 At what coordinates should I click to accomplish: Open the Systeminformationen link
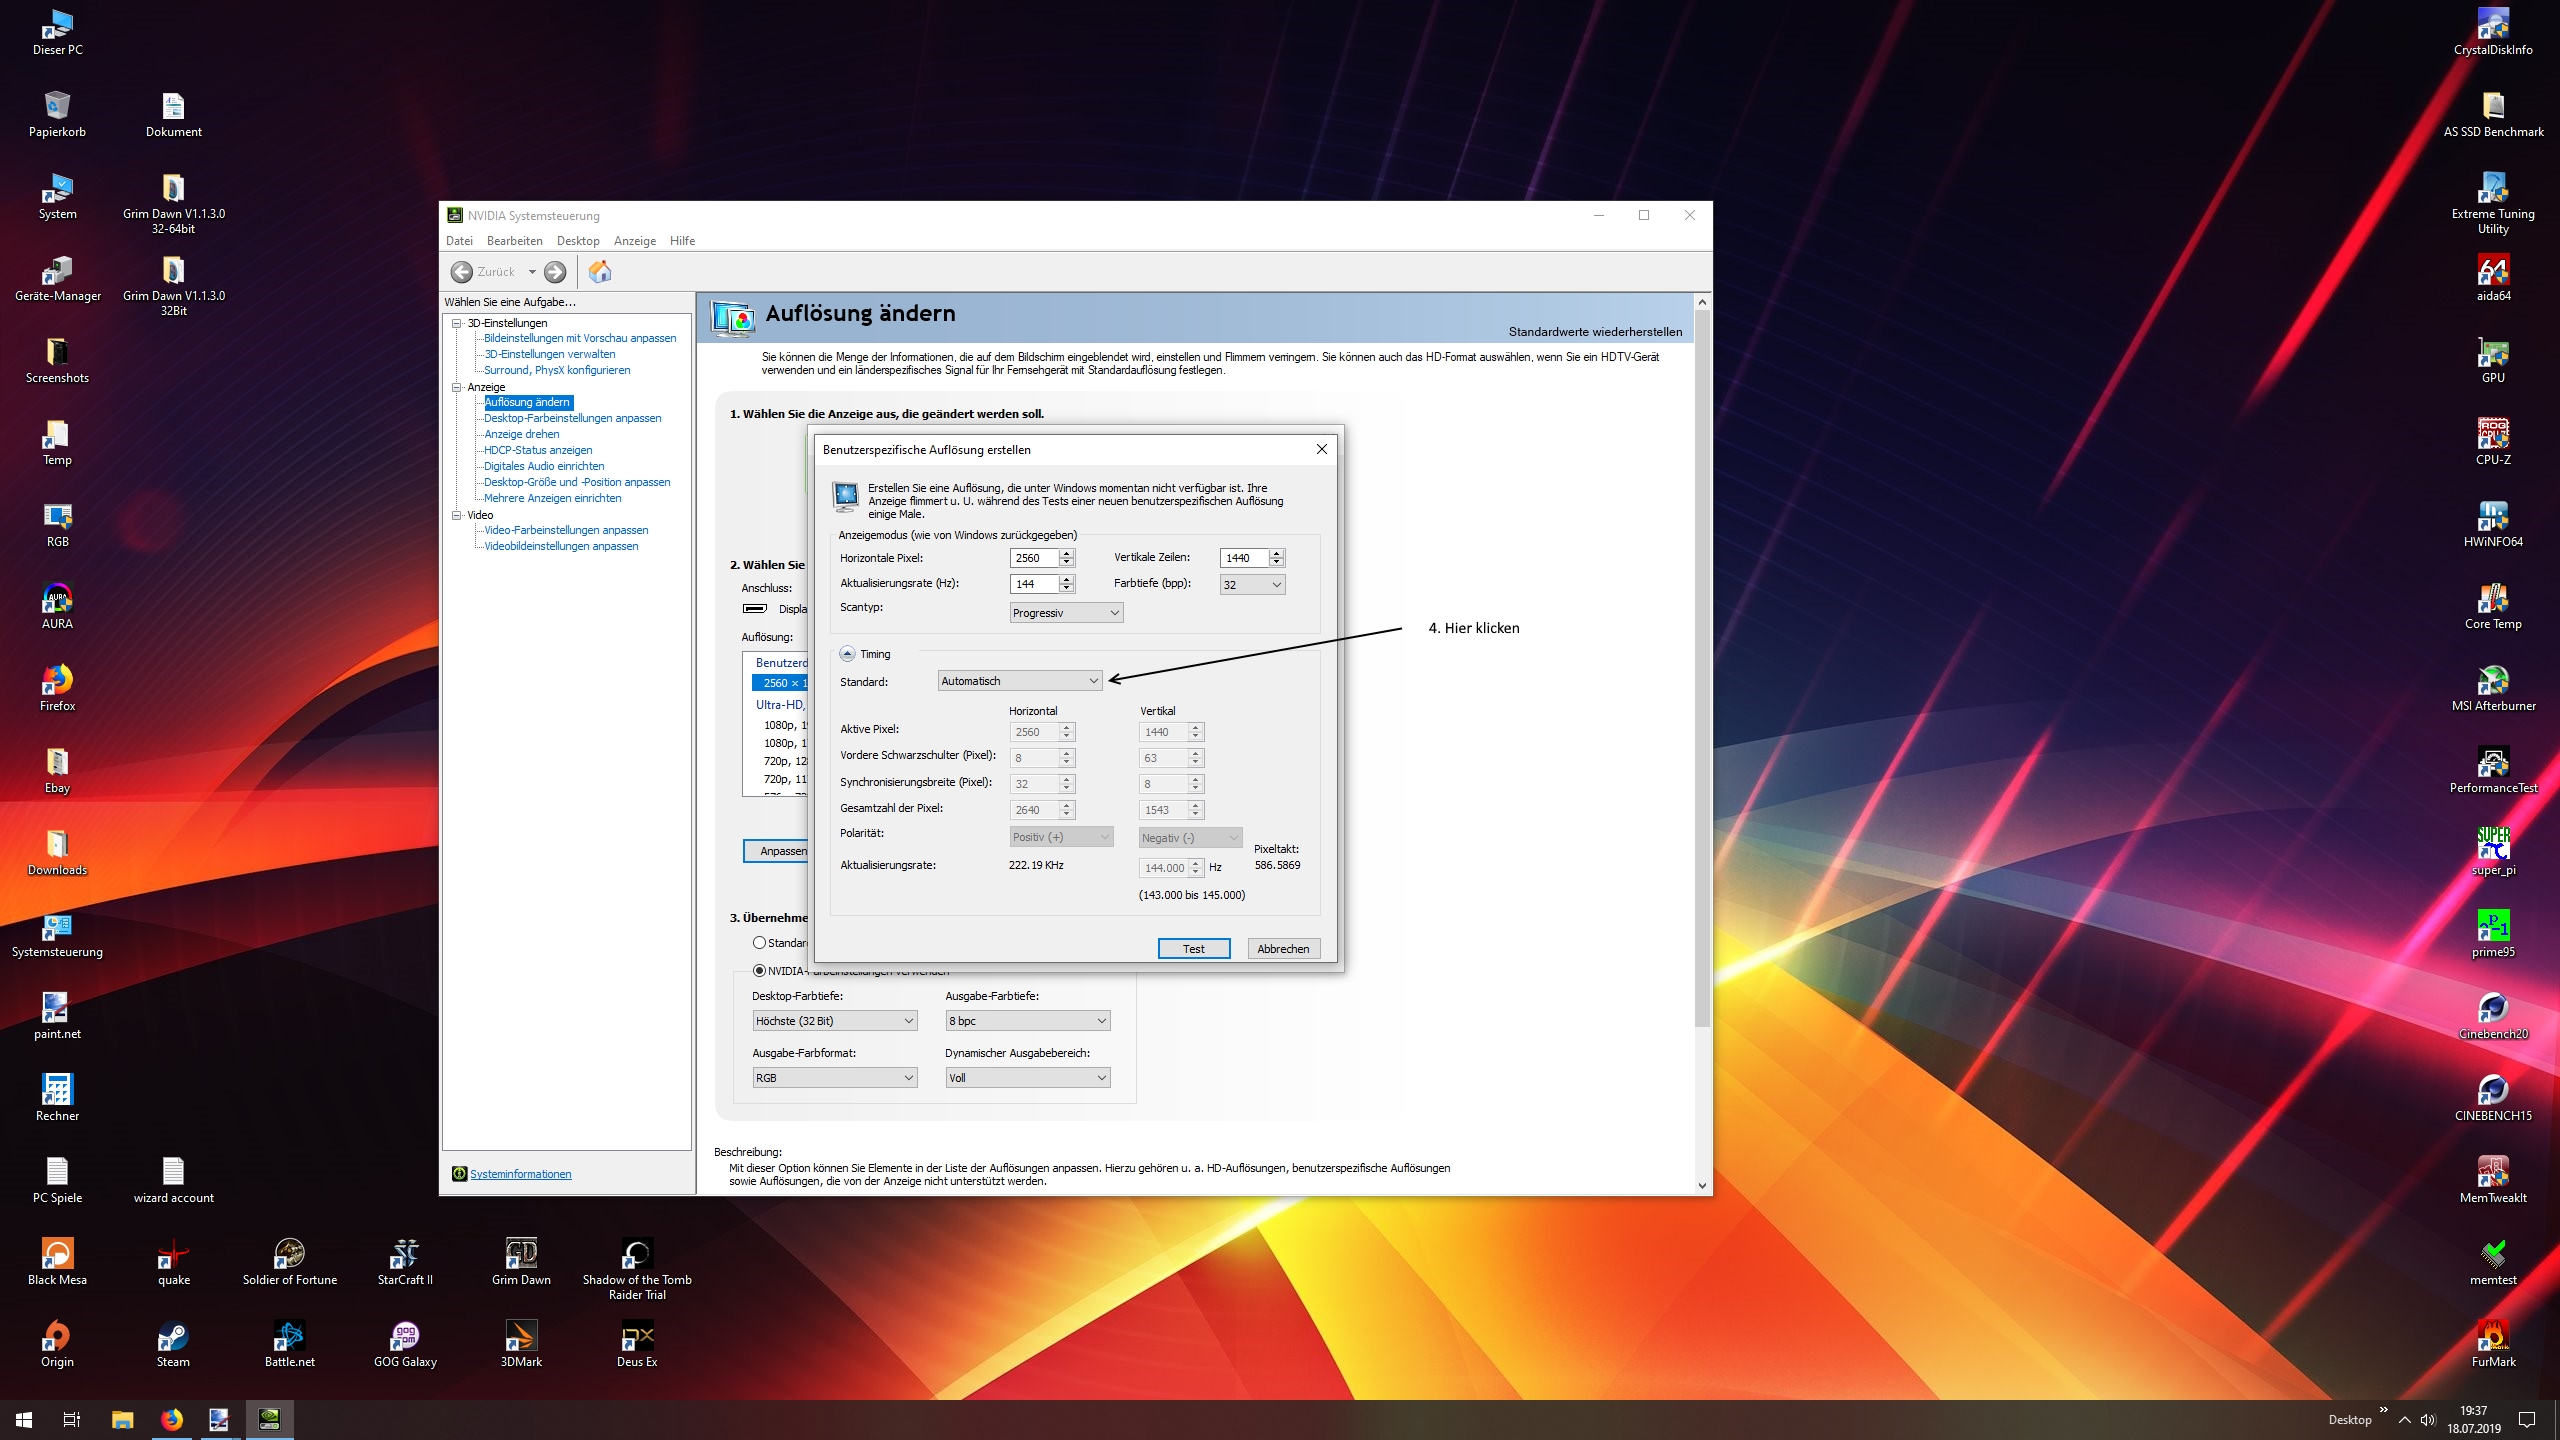pos(521,1174)
